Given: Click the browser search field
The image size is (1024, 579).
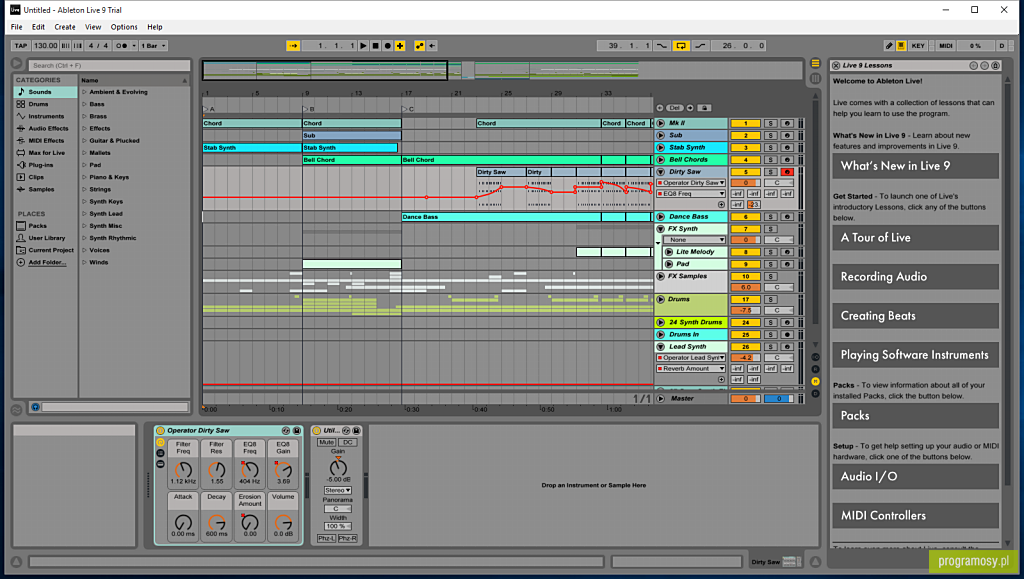Looking at the screenshot, I should 109,65.
